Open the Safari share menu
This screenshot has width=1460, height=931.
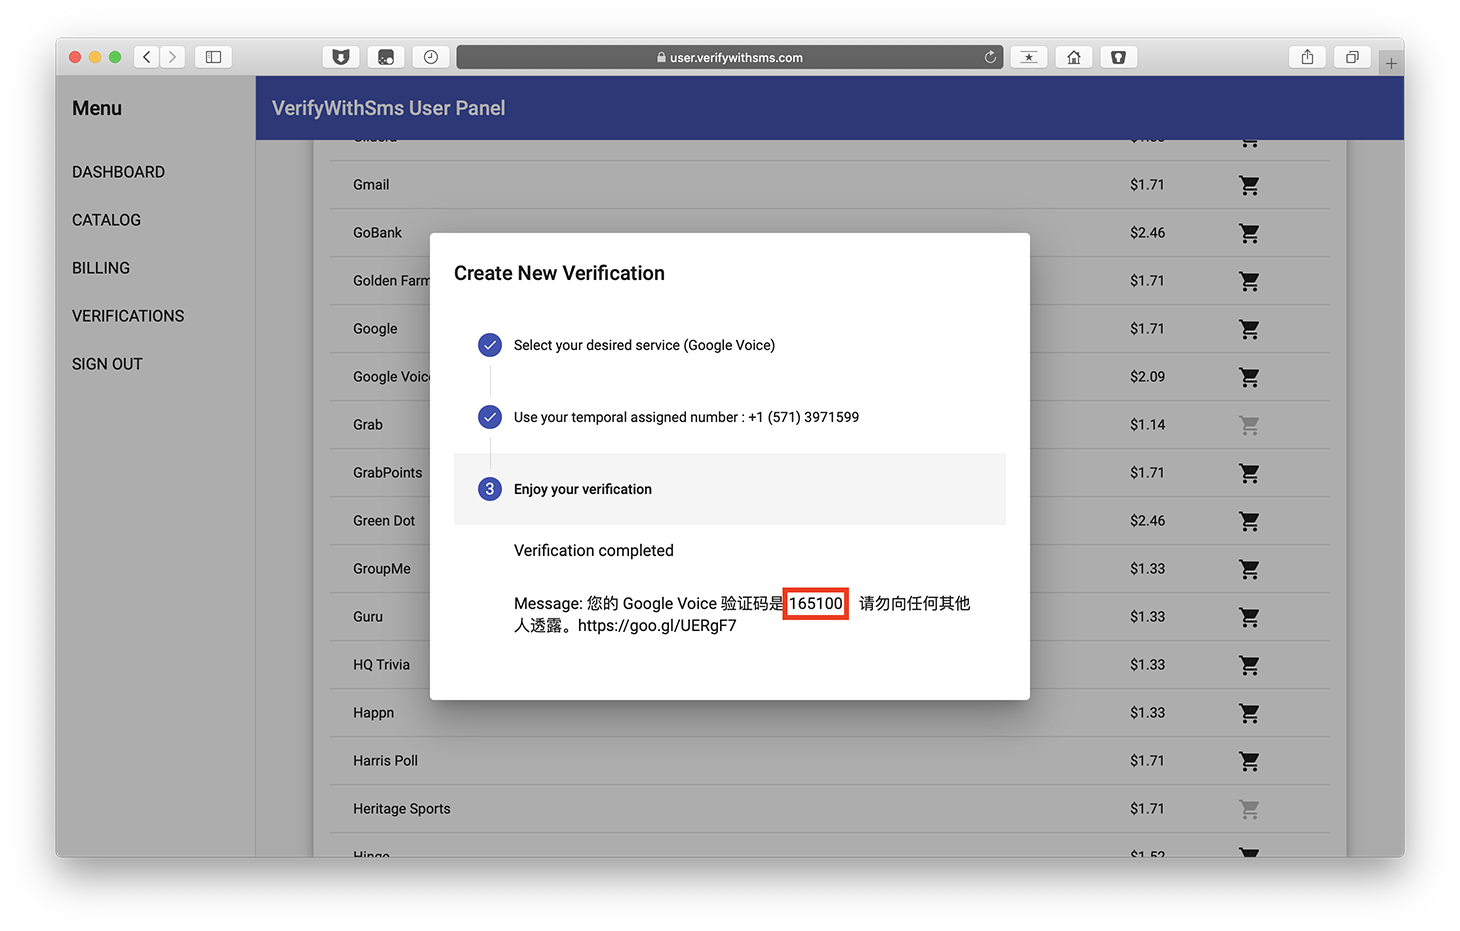(x=1307, y=57)
